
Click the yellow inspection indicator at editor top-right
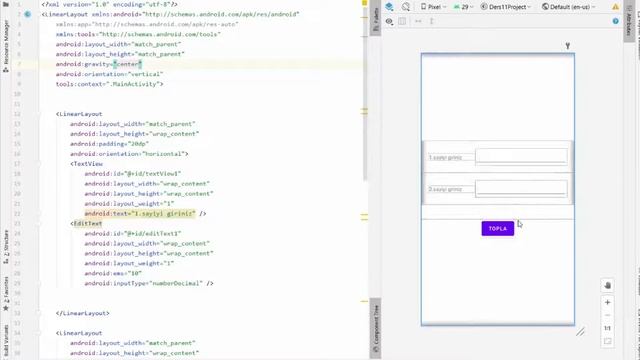pos(364,3)
